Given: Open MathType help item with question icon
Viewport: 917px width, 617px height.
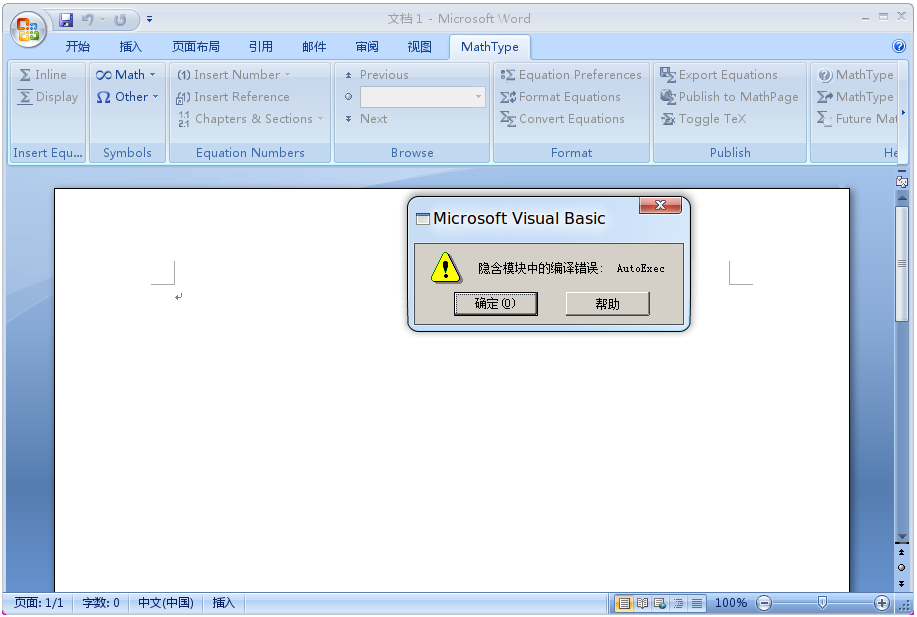Looking at the screenshot, I should [x=856, y=75].
